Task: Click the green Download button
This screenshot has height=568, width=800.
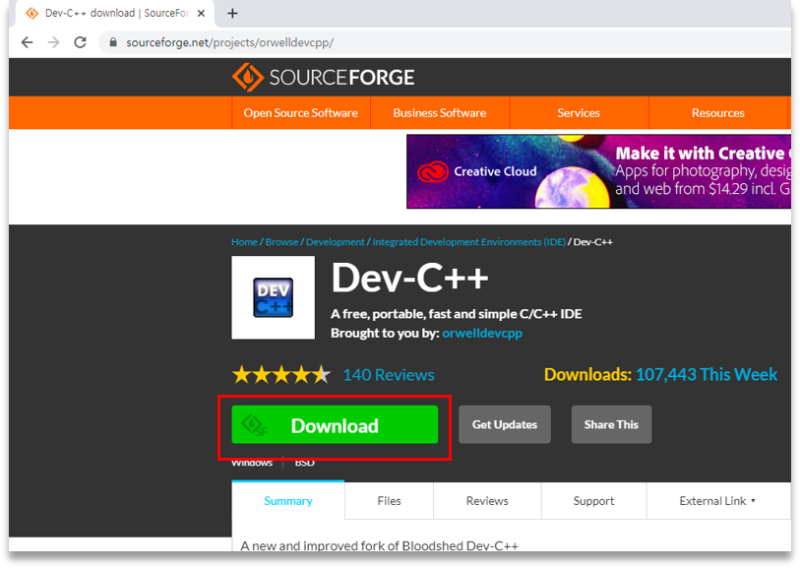Action: click(x=335, y=425)
